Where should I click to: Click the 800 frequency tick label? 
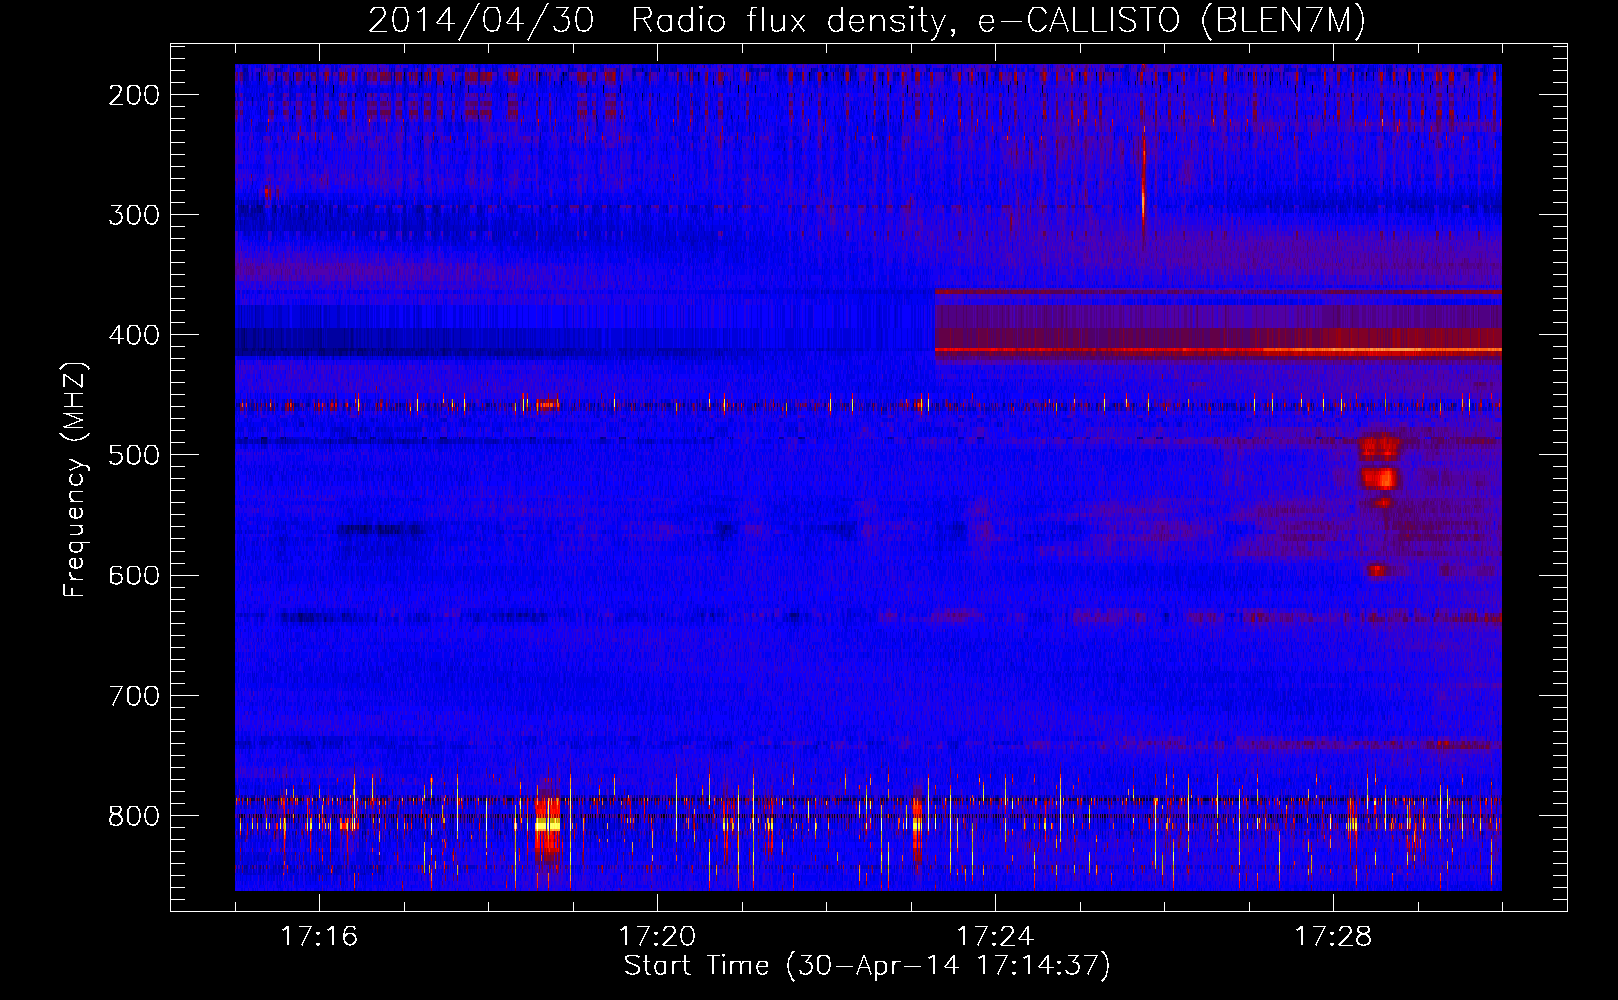point(134,815)
